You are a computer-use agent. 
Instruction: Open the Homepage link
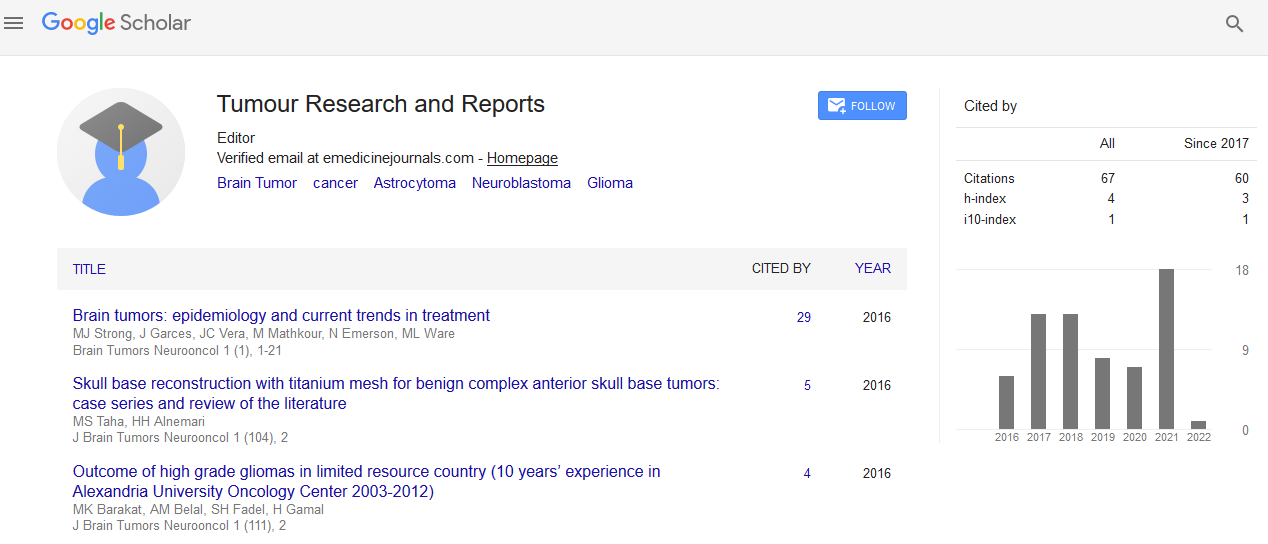pyautogui.click(x=522, y=158)
